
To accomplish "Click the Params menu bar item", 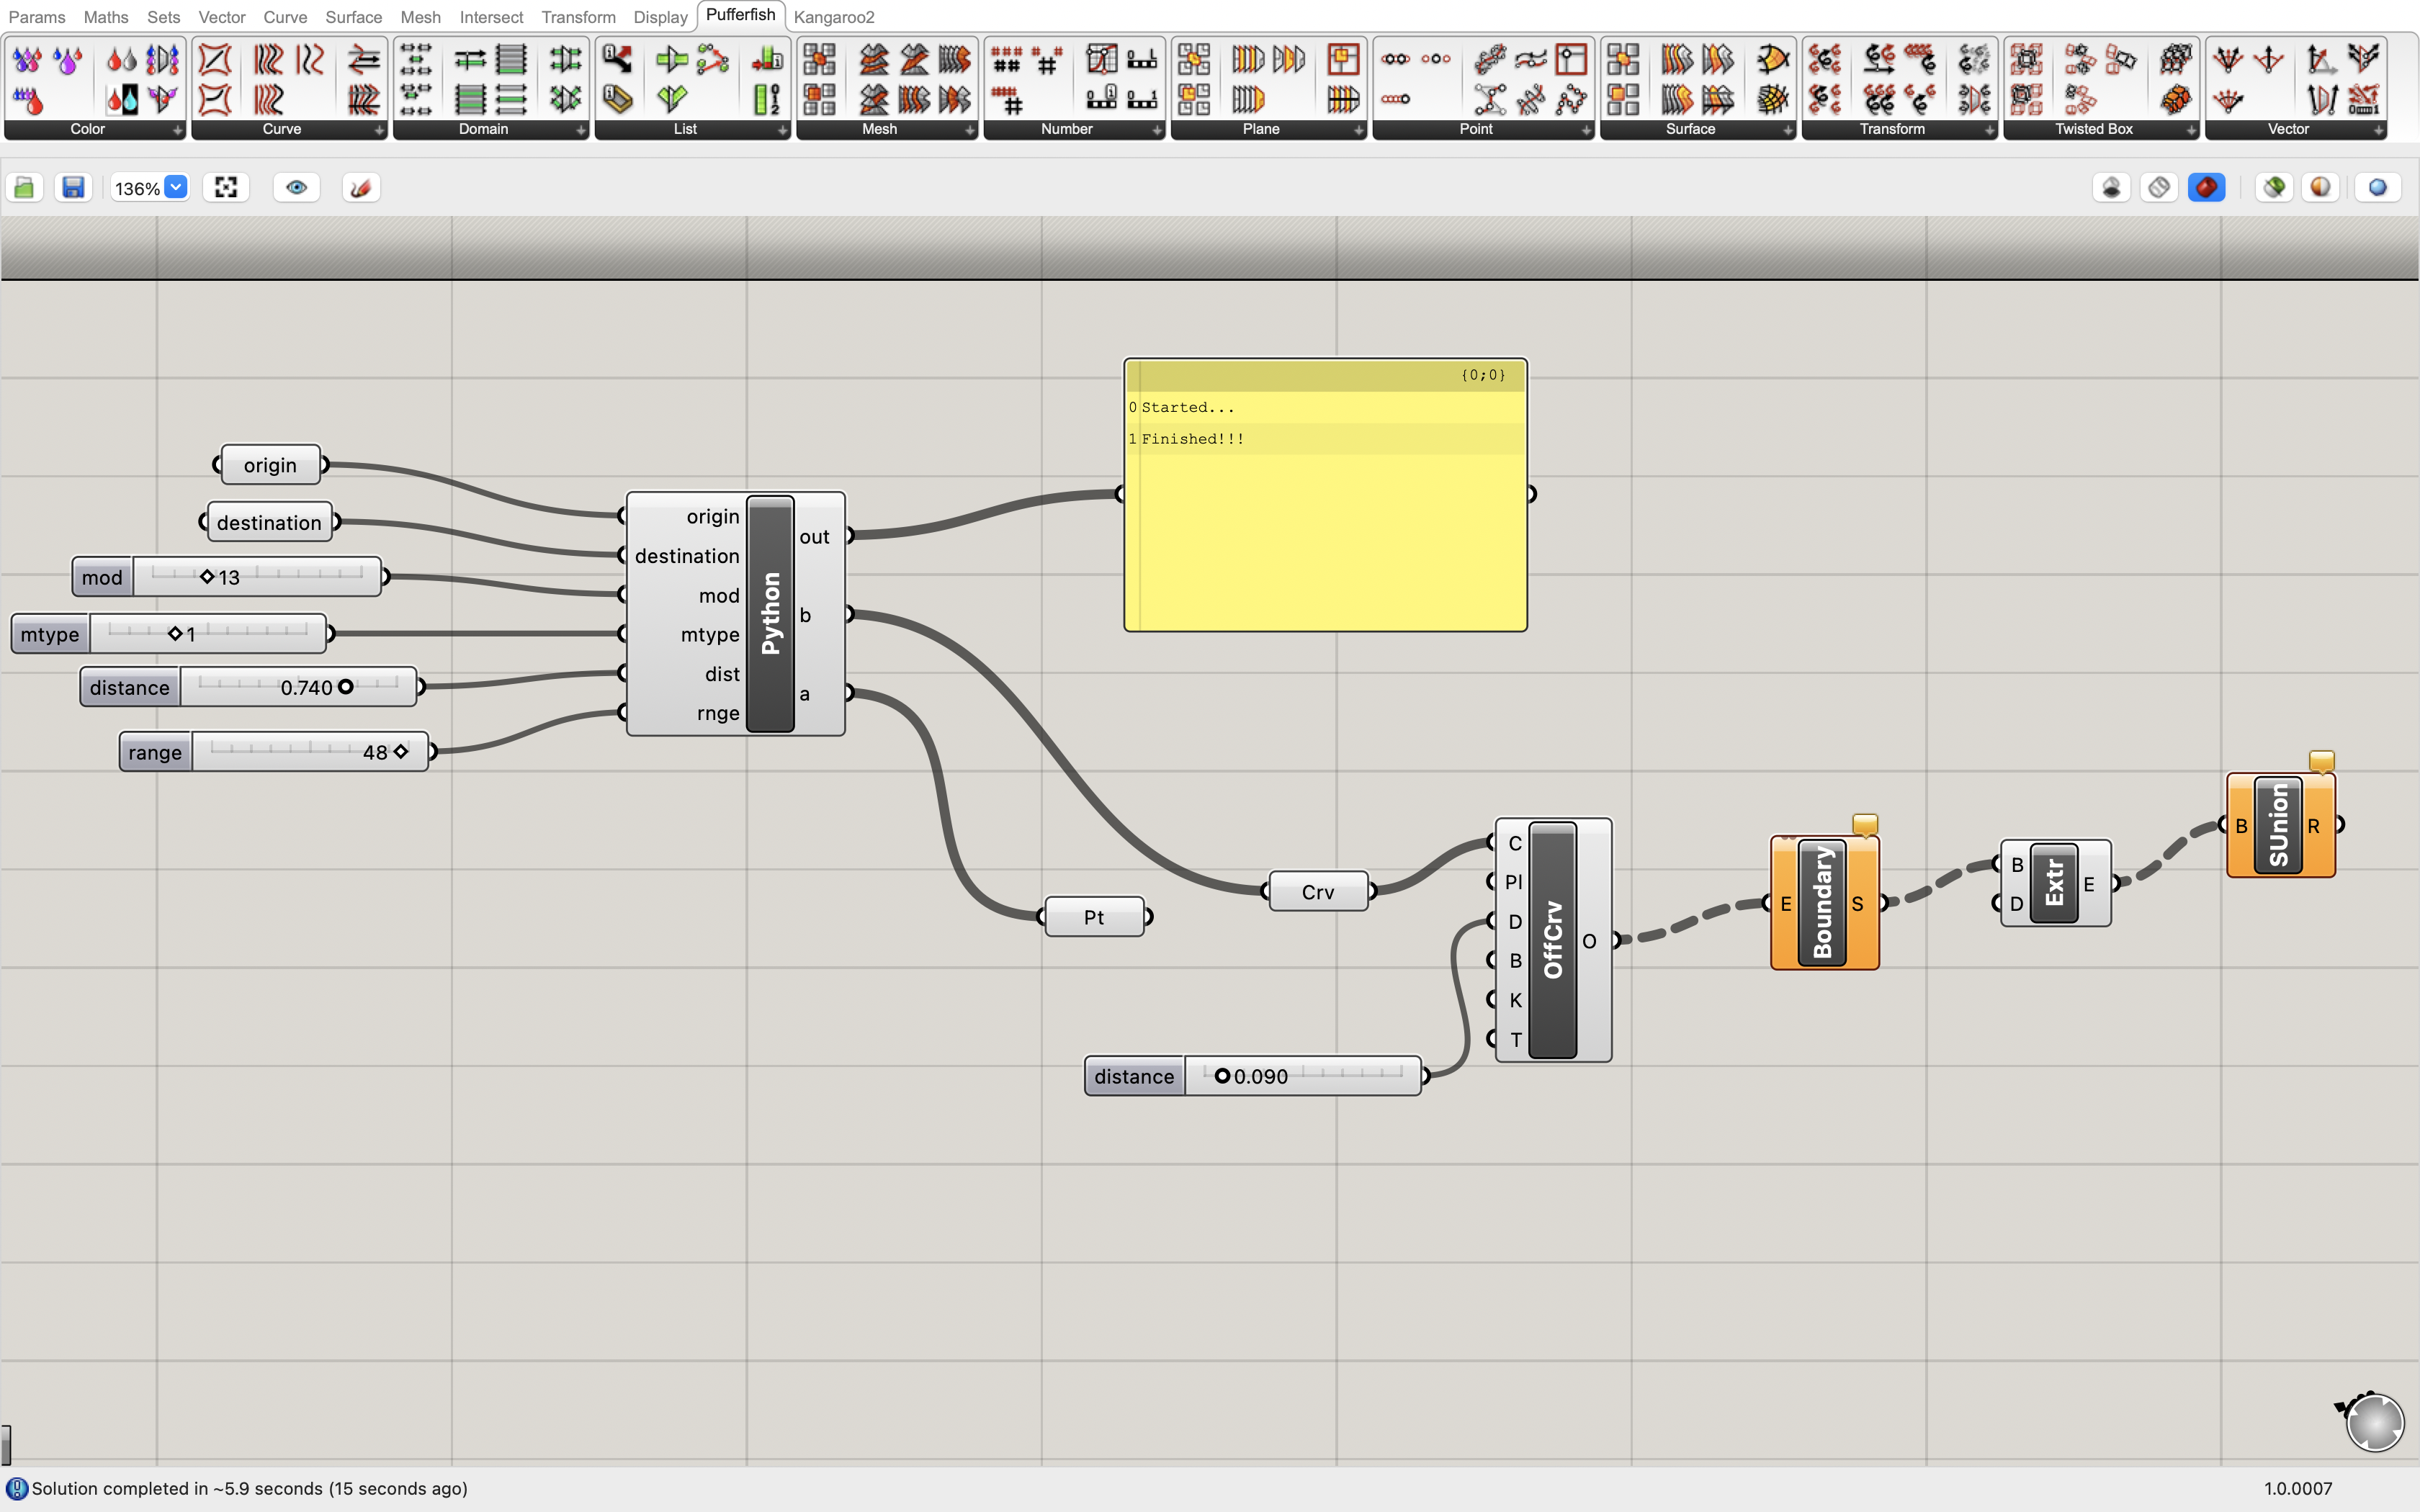I will [x=37, y=16].
